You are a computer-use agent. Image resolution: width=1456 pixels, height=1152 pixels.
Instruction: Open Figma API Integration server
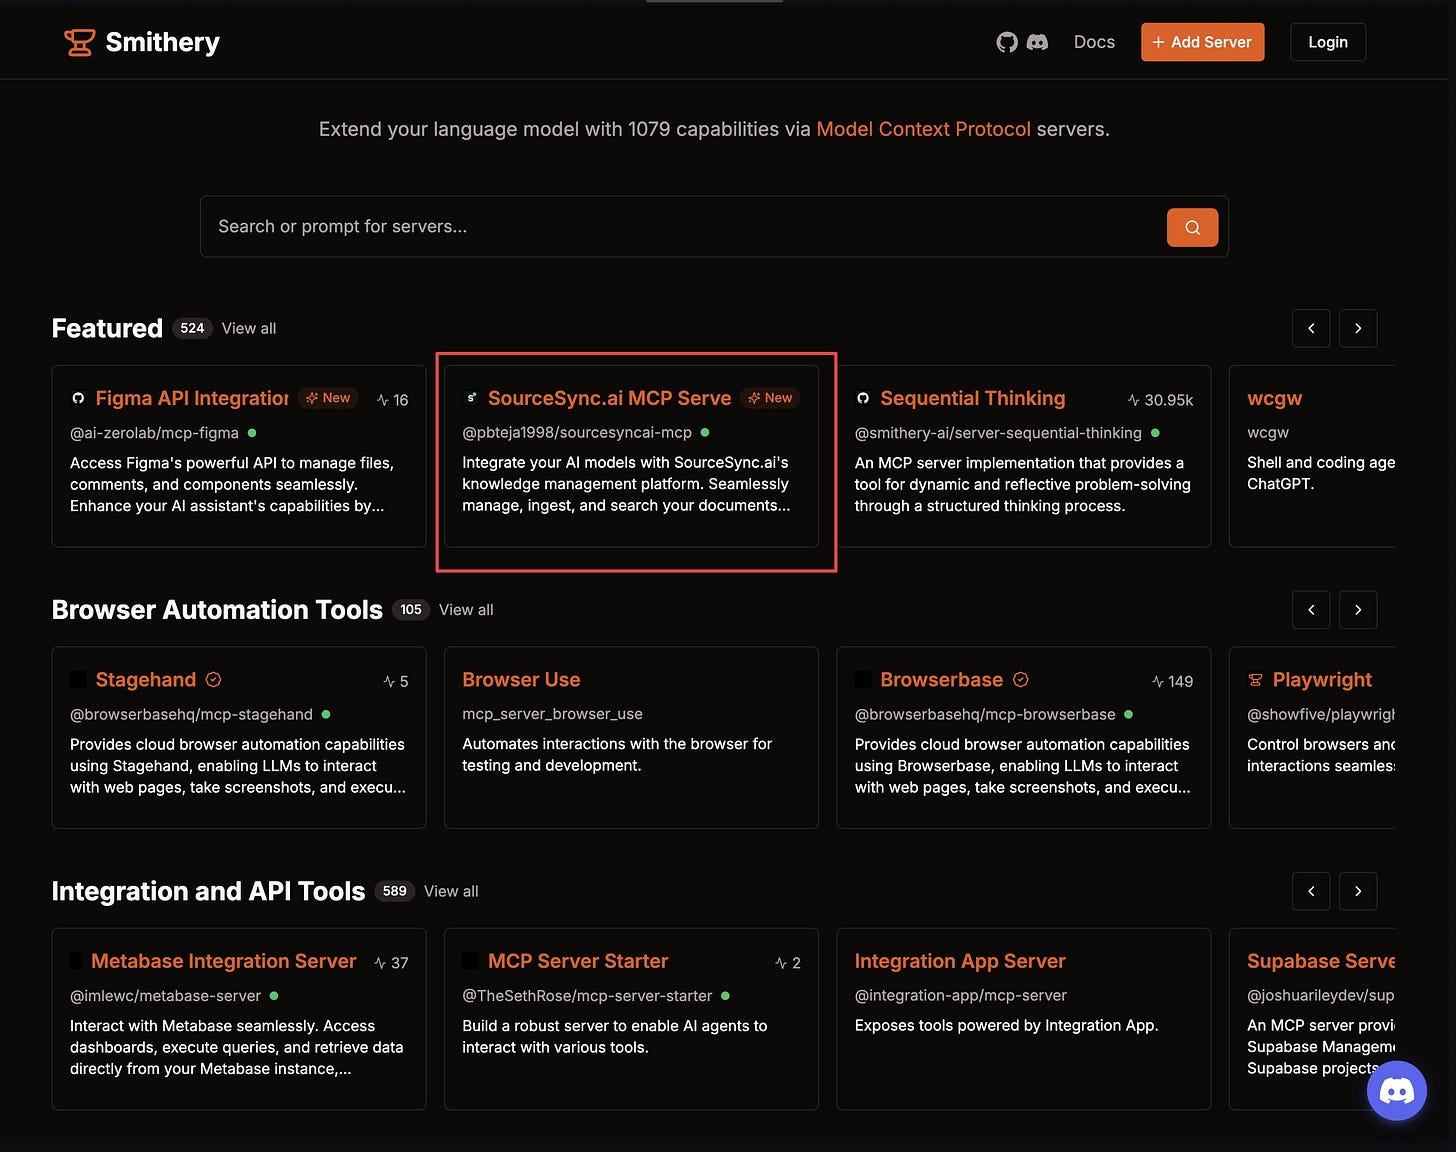[192, 398]
